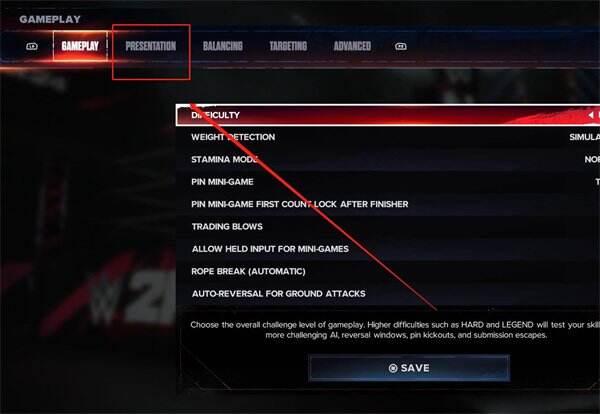Select the Advanced tab
The width and height of the screenshot is (600, 414).
352,46
